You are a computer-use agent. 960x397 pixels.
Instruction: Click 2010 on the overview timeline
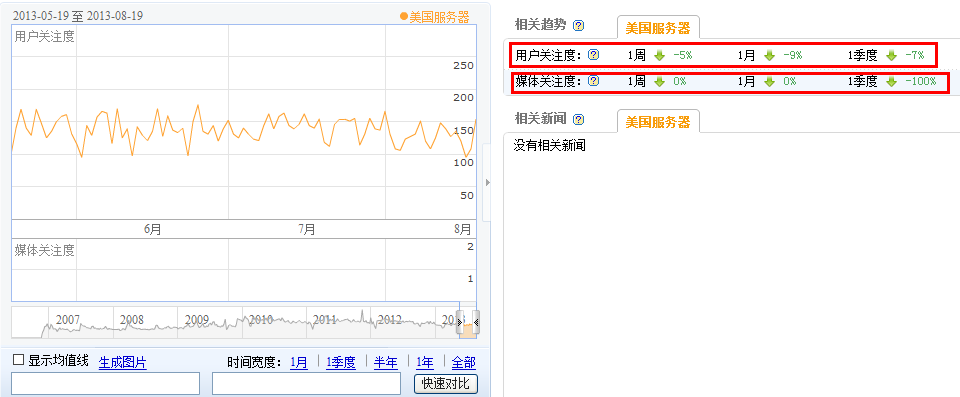(x=260, y=319)
